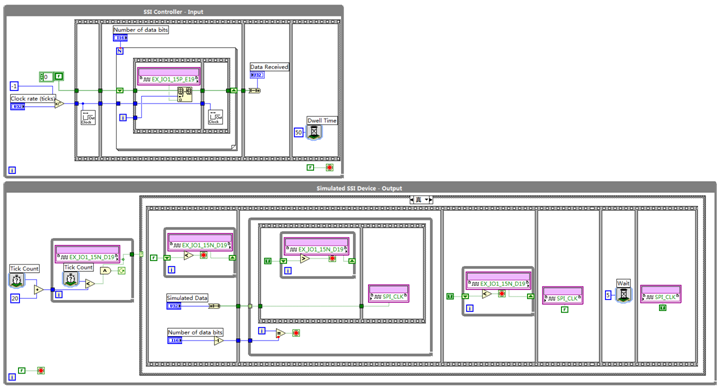Click the case selector previous-case arrow
The image size is (721, 390).
pos(412,200)
